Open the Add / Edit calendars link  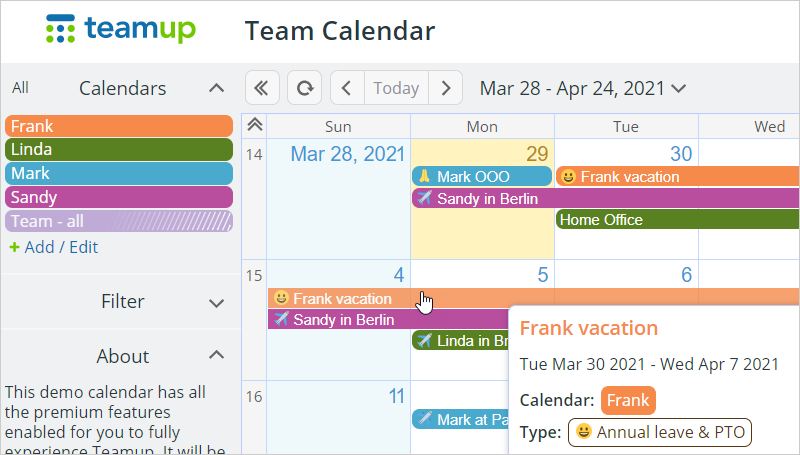61,247
